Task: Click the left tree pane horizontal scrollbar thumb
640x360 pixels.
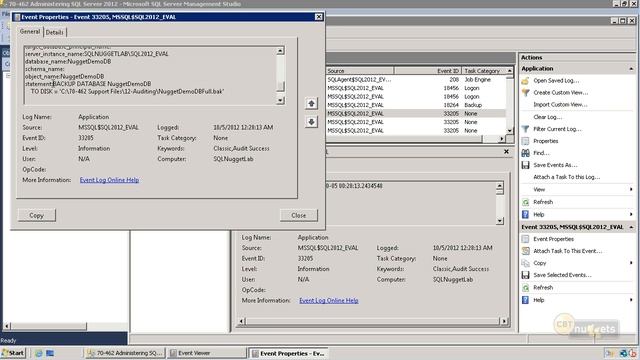Action: point(49,326)
